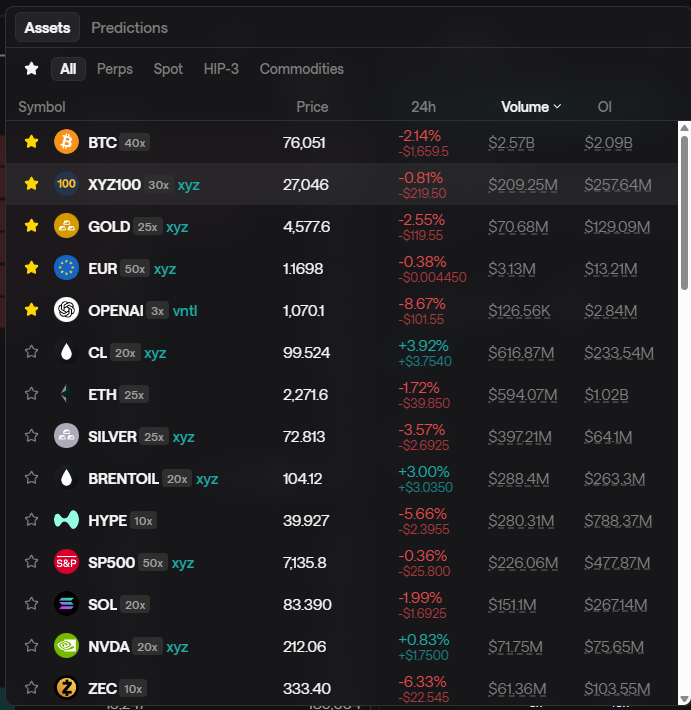Click EUR price 1.1698
This screenshot has height=710, width=691.
(x=303, y=269)
